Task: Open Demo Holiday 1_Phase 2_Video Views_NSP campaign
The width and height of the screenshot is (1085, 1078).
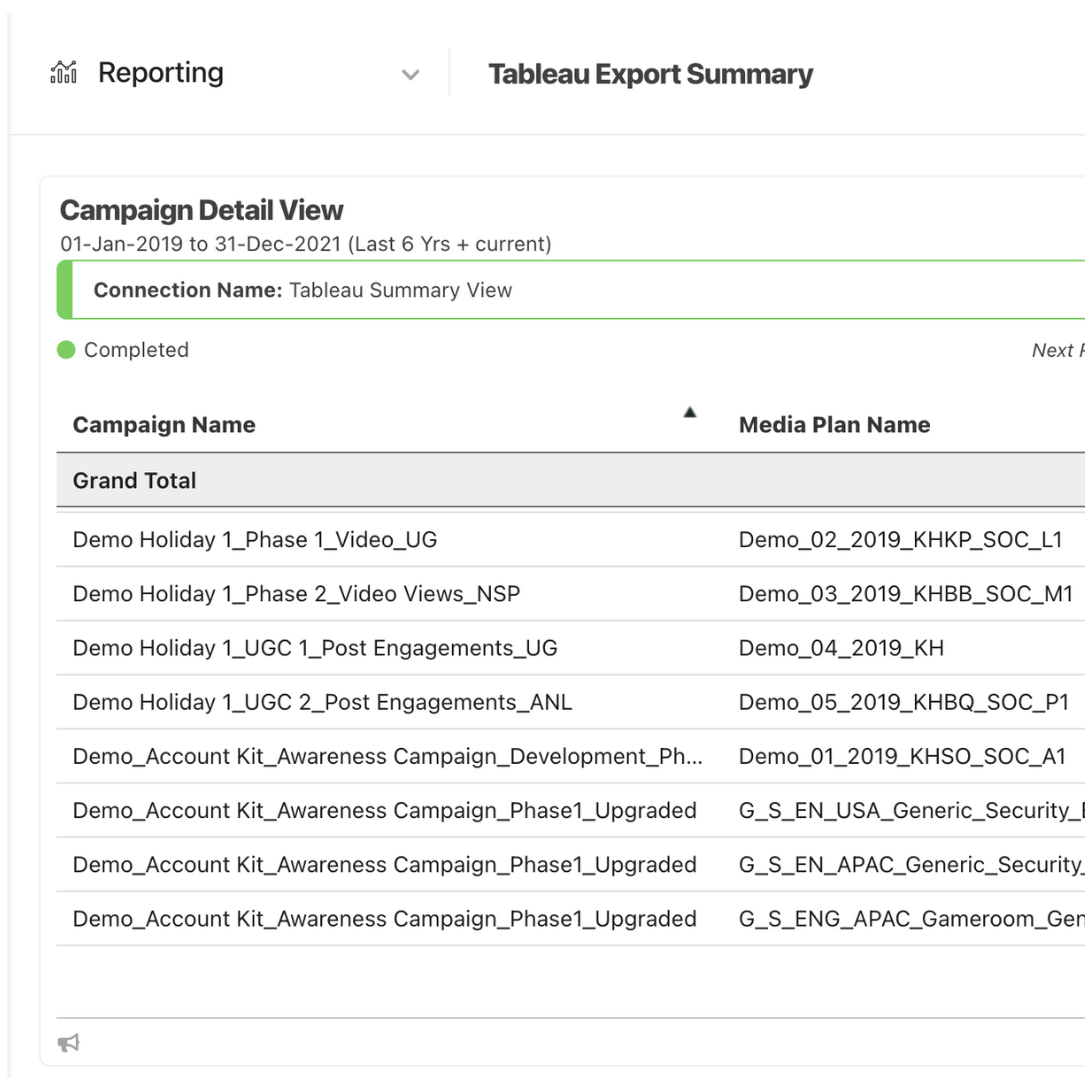Action: [x=296, y=594]
